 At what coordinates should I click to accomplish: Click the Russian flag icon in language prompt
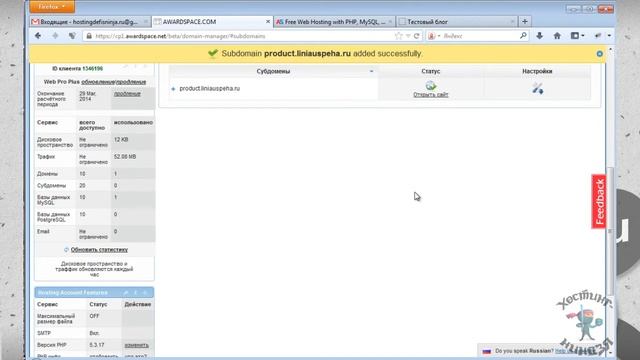(487, 351)
